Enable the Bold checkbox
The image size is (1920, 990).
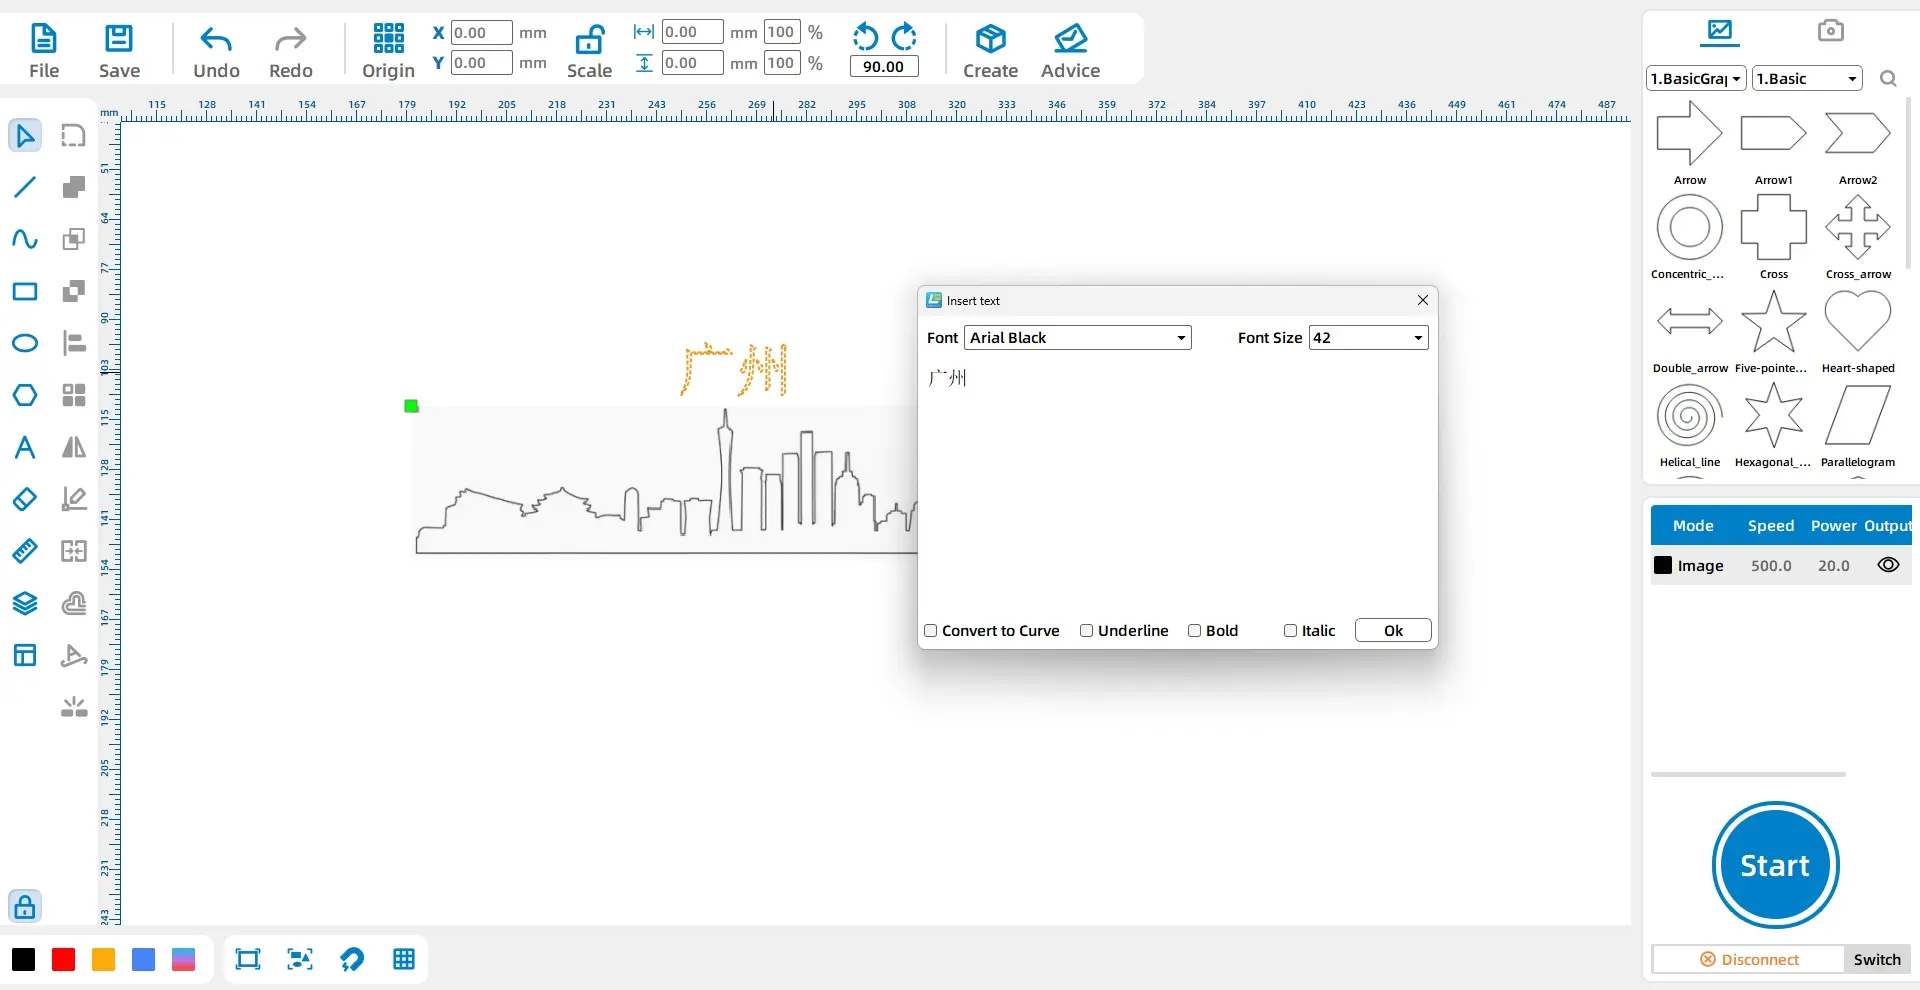tap(1194, 631)
